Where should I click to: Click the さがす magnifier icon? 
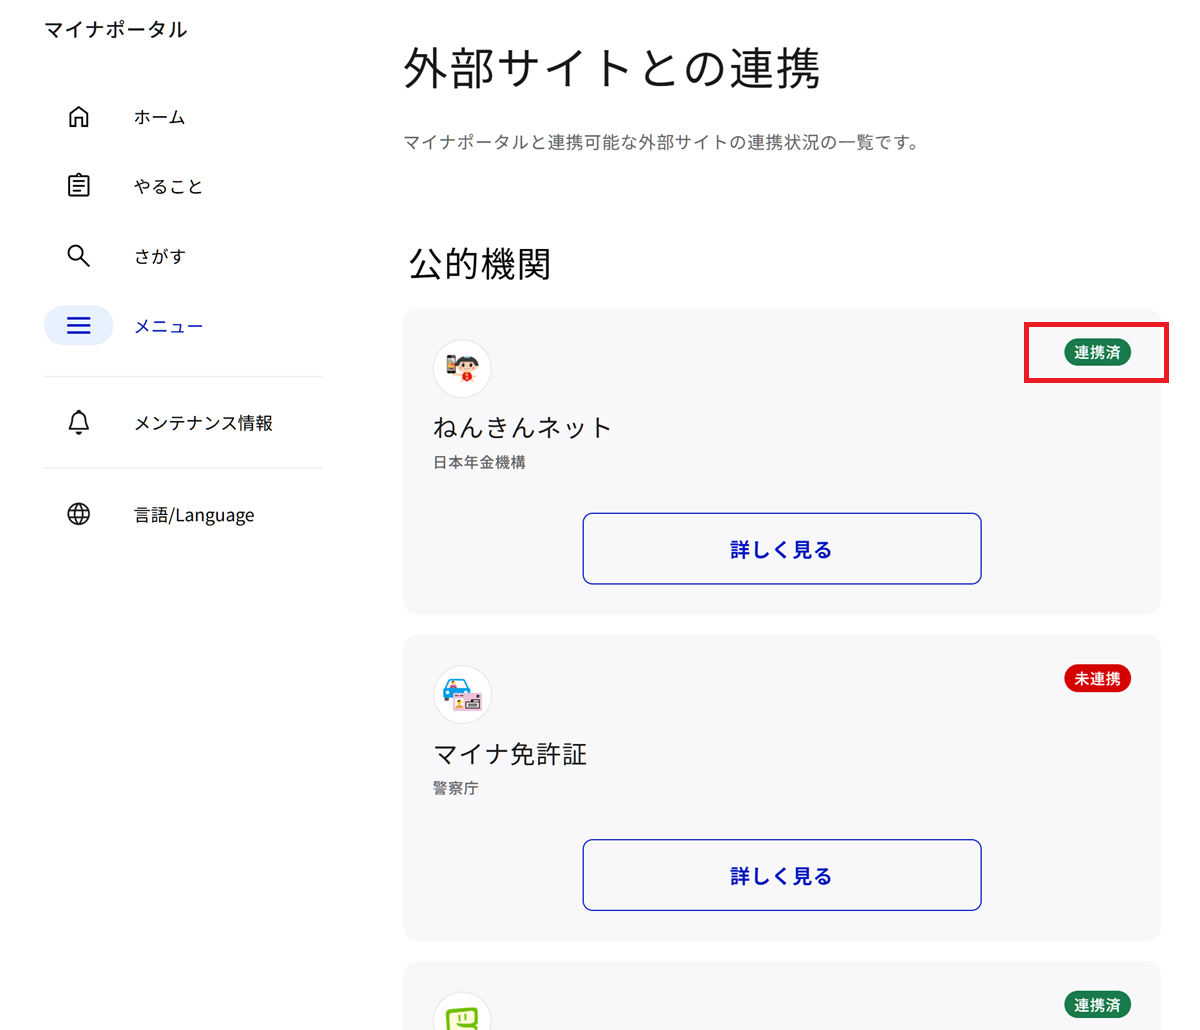(x=79, y=256)
